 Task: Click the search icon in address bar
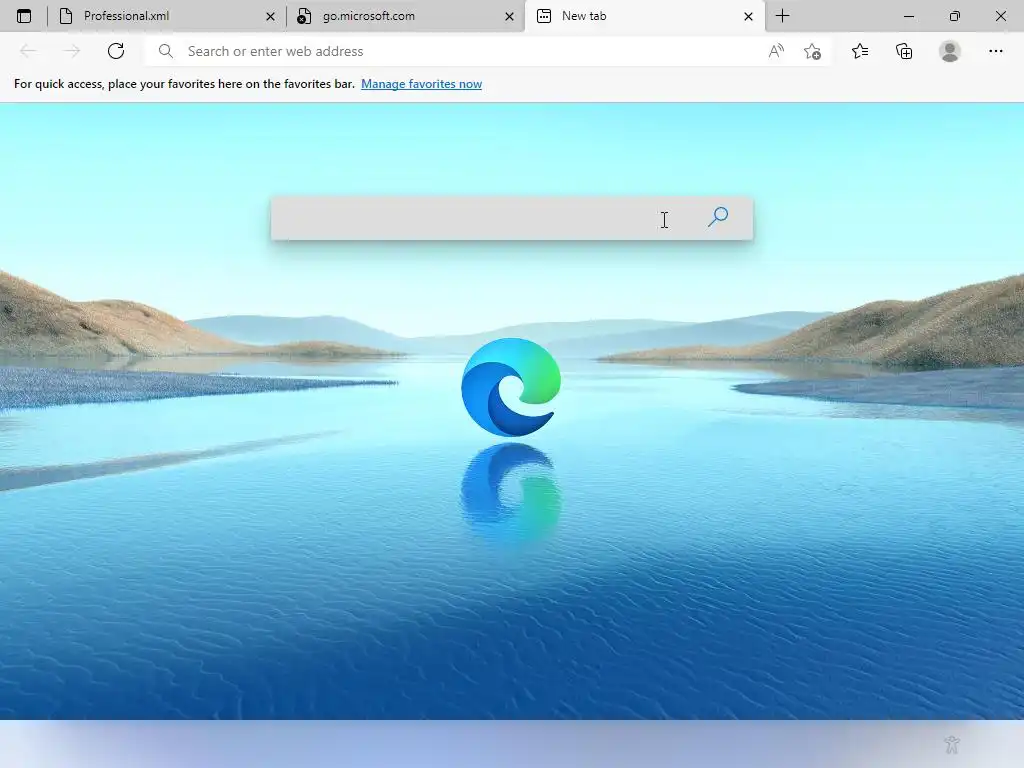tap(166, 51)
